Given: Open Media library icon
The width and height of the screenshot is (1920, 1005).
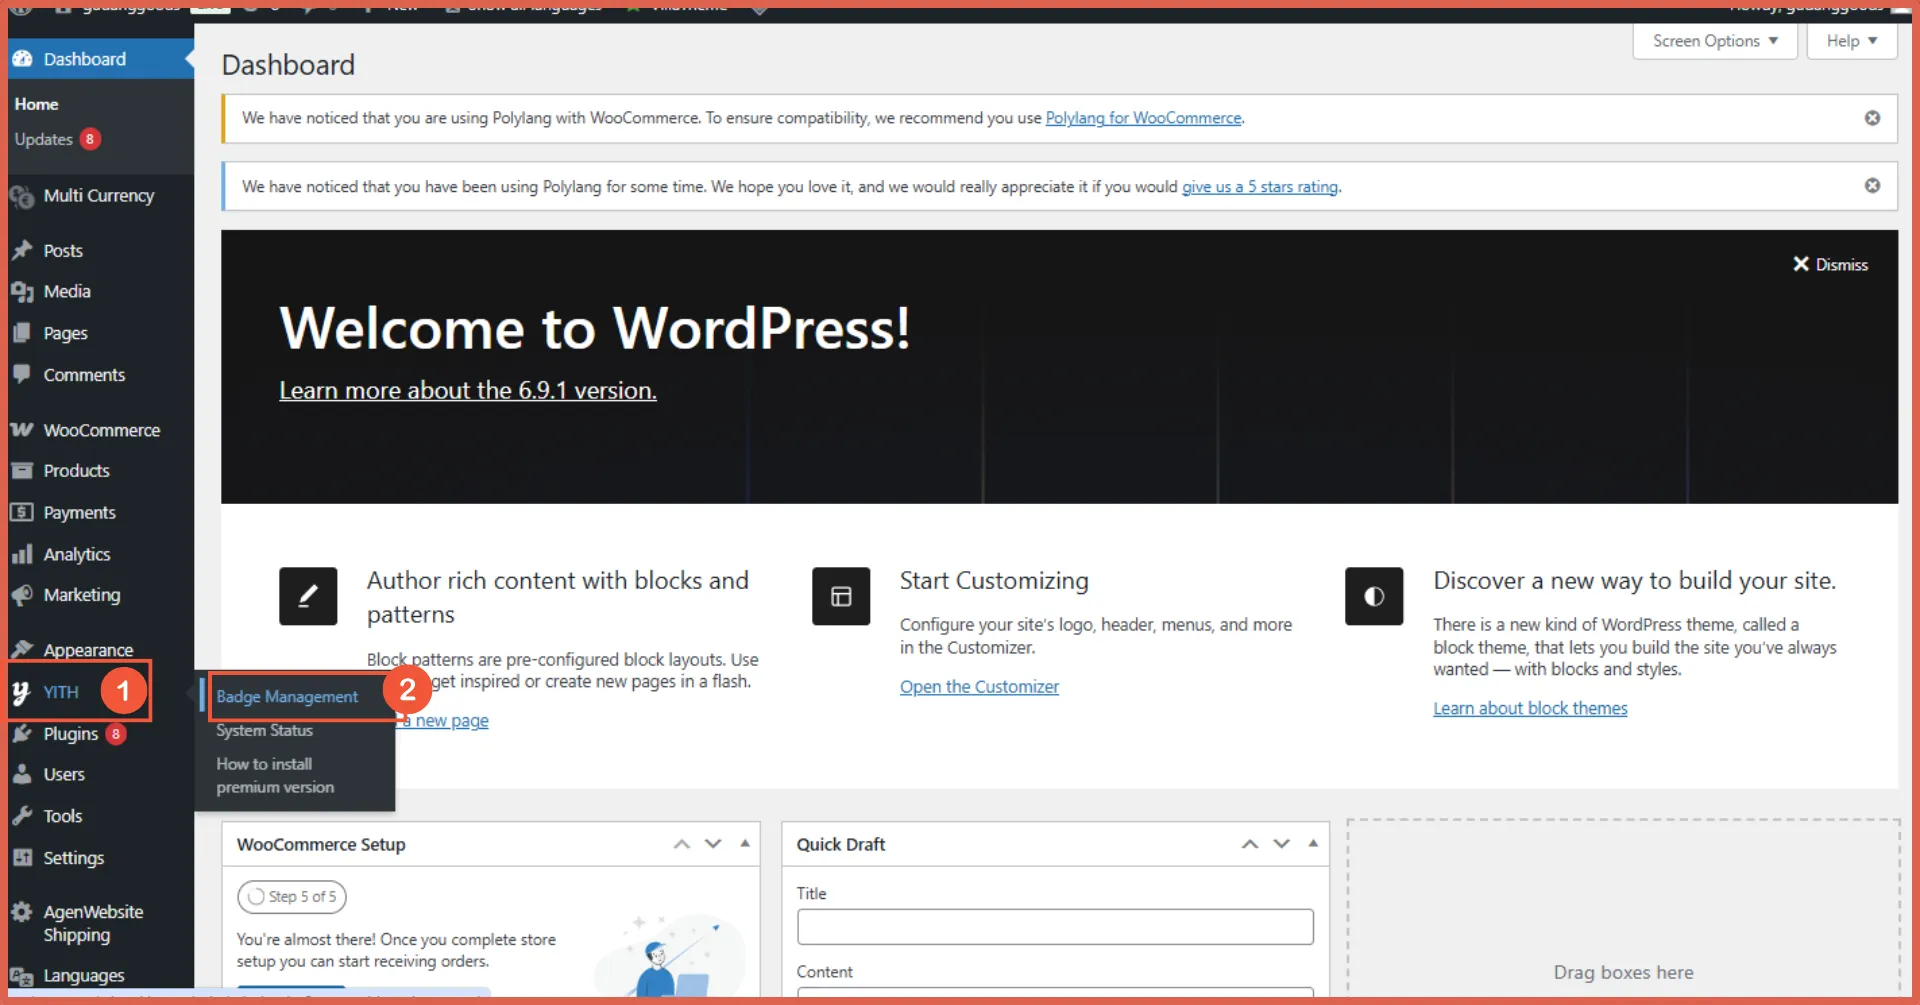Looking at the screenshot, I should click(22, 292).
